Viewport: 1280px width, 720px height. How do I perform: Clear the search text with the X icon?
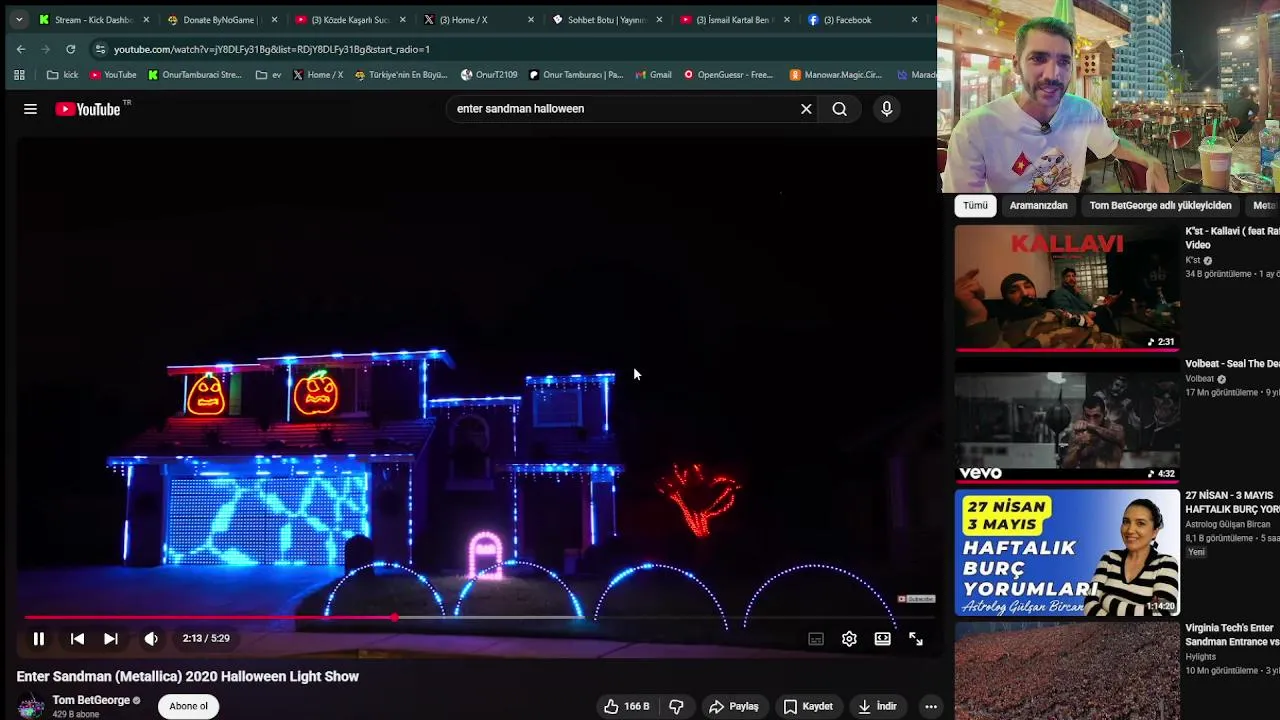[x=806, y=109]
